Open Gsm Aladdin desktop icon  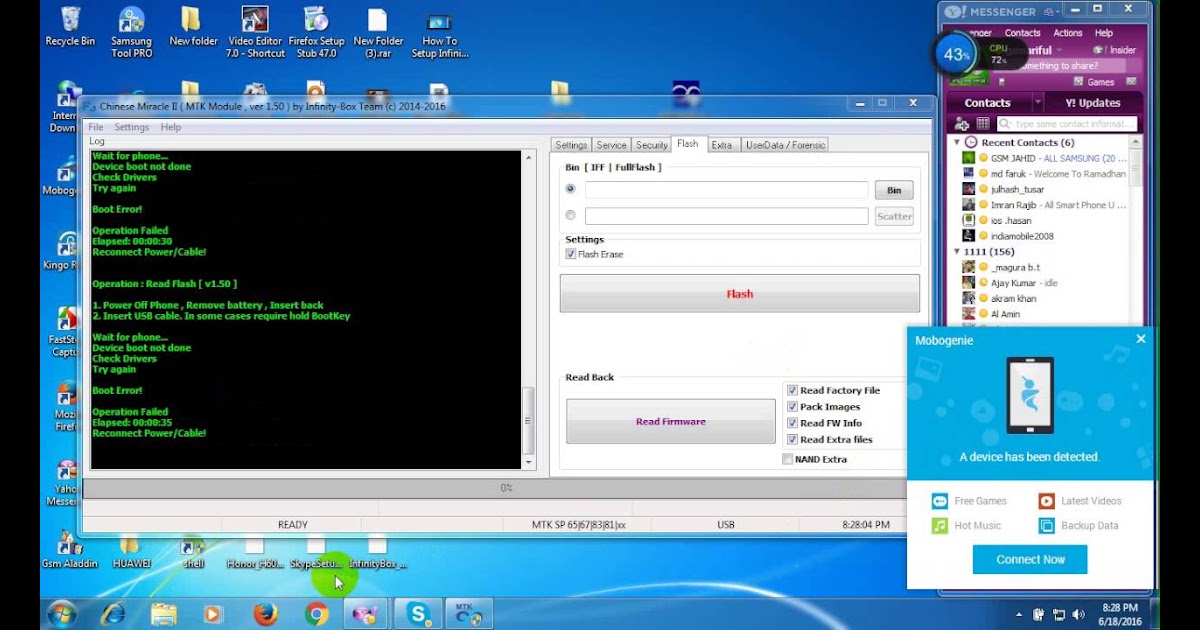pyautogui.click(x=70, y=551)
